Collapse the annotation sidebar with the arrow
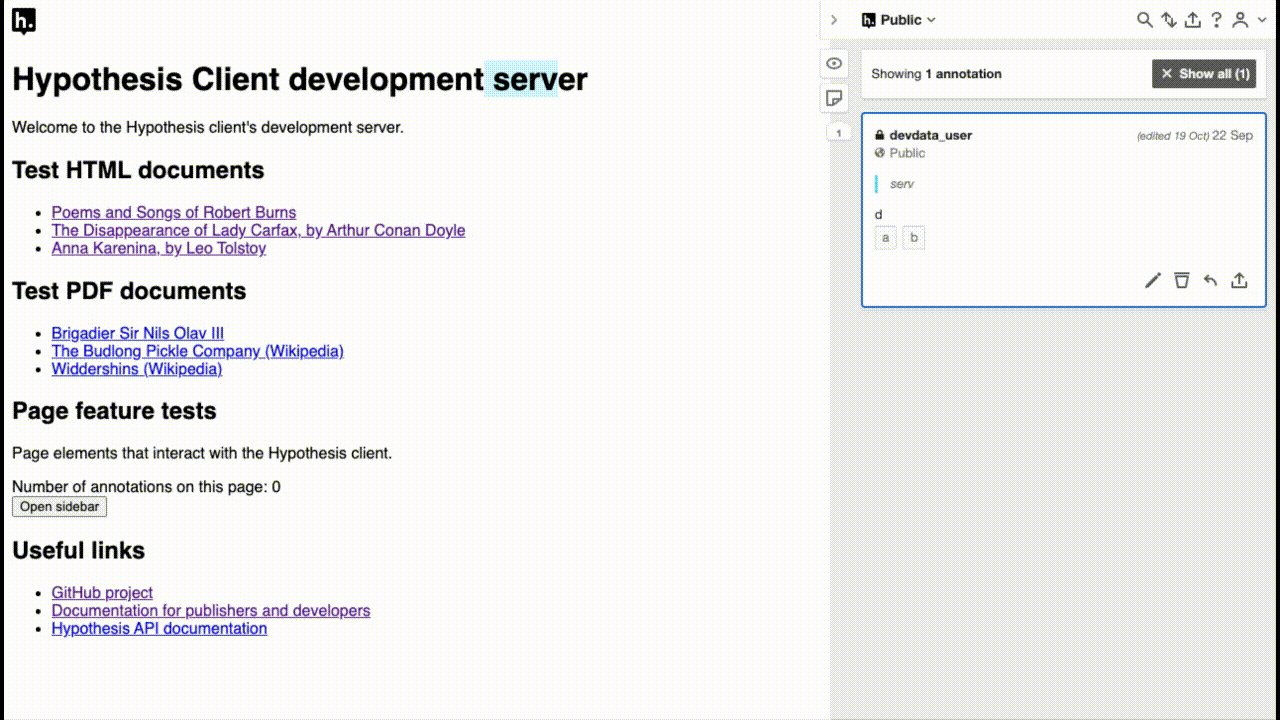The image size is (1280, 720). [x=834, y=19]
